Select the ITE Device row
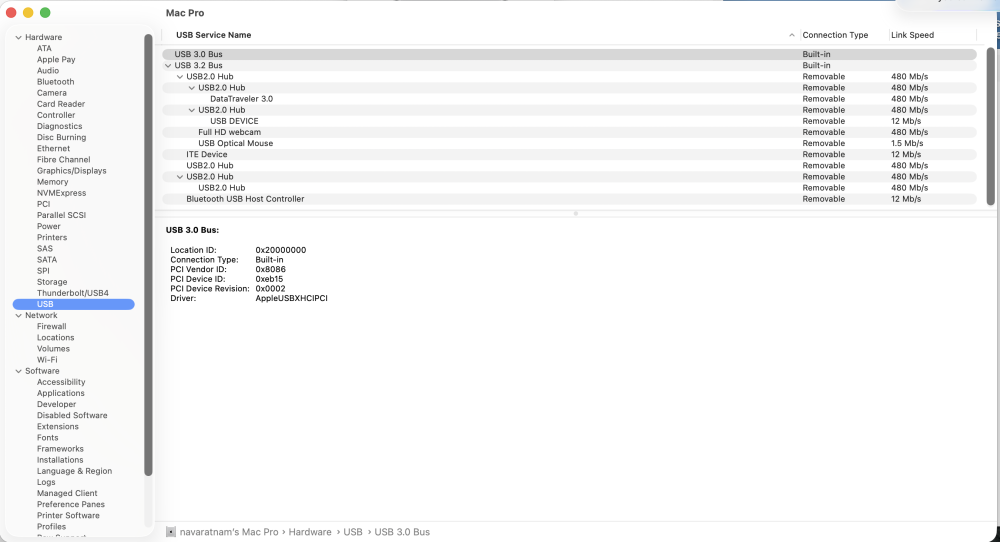1000x542 pixels. 569,154
